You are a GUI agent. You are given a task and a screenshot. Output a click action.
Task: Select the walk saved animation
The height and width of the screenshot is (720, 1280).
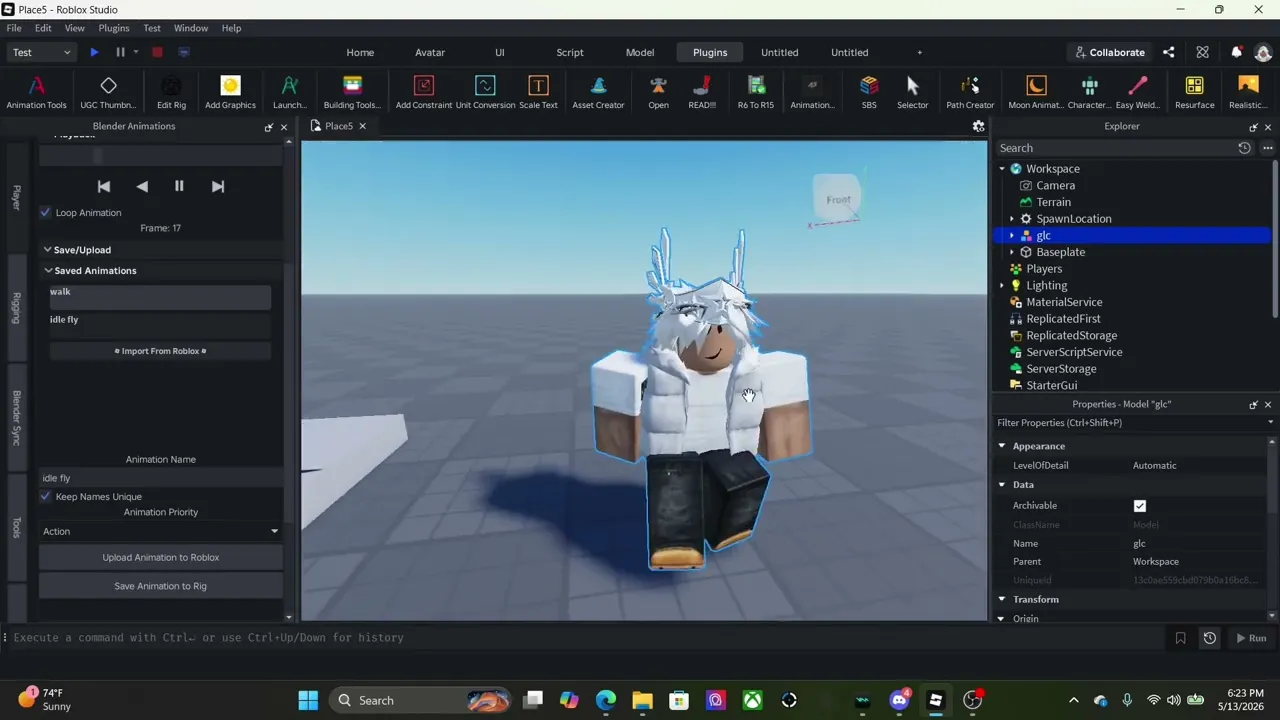point(160,296)
